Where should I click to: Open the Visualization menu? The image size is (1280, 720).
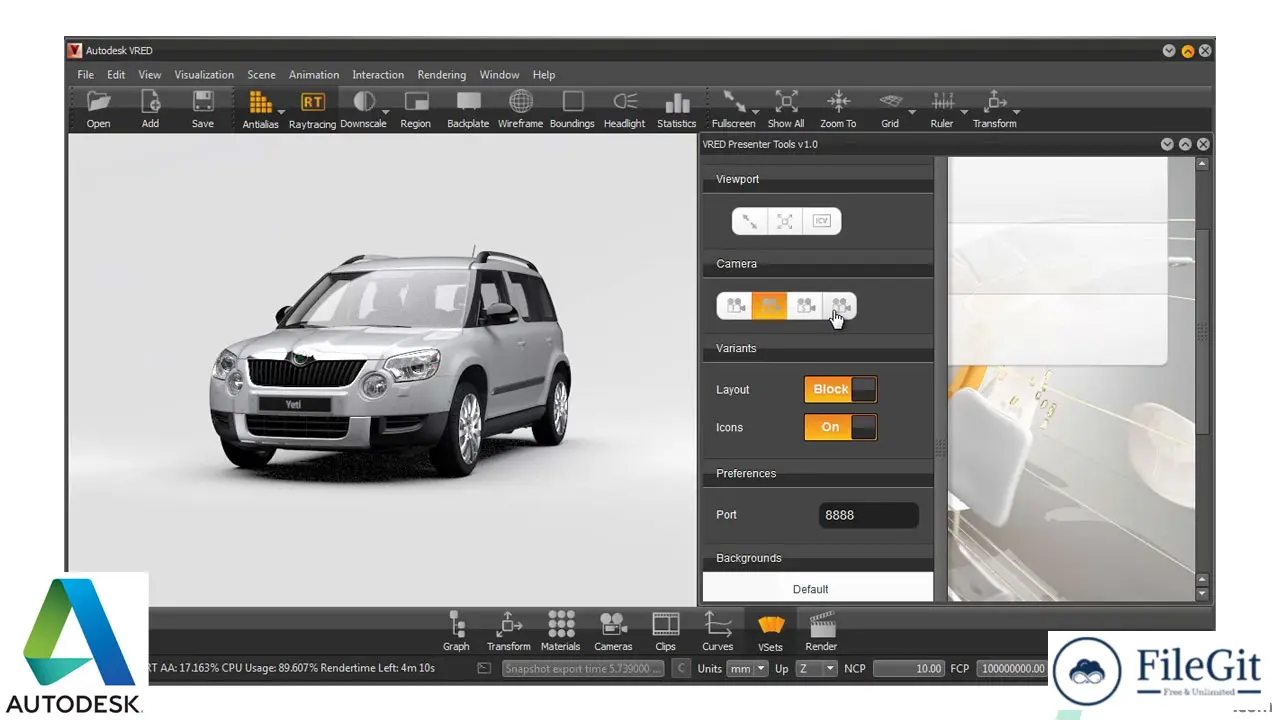pos(204,75)
